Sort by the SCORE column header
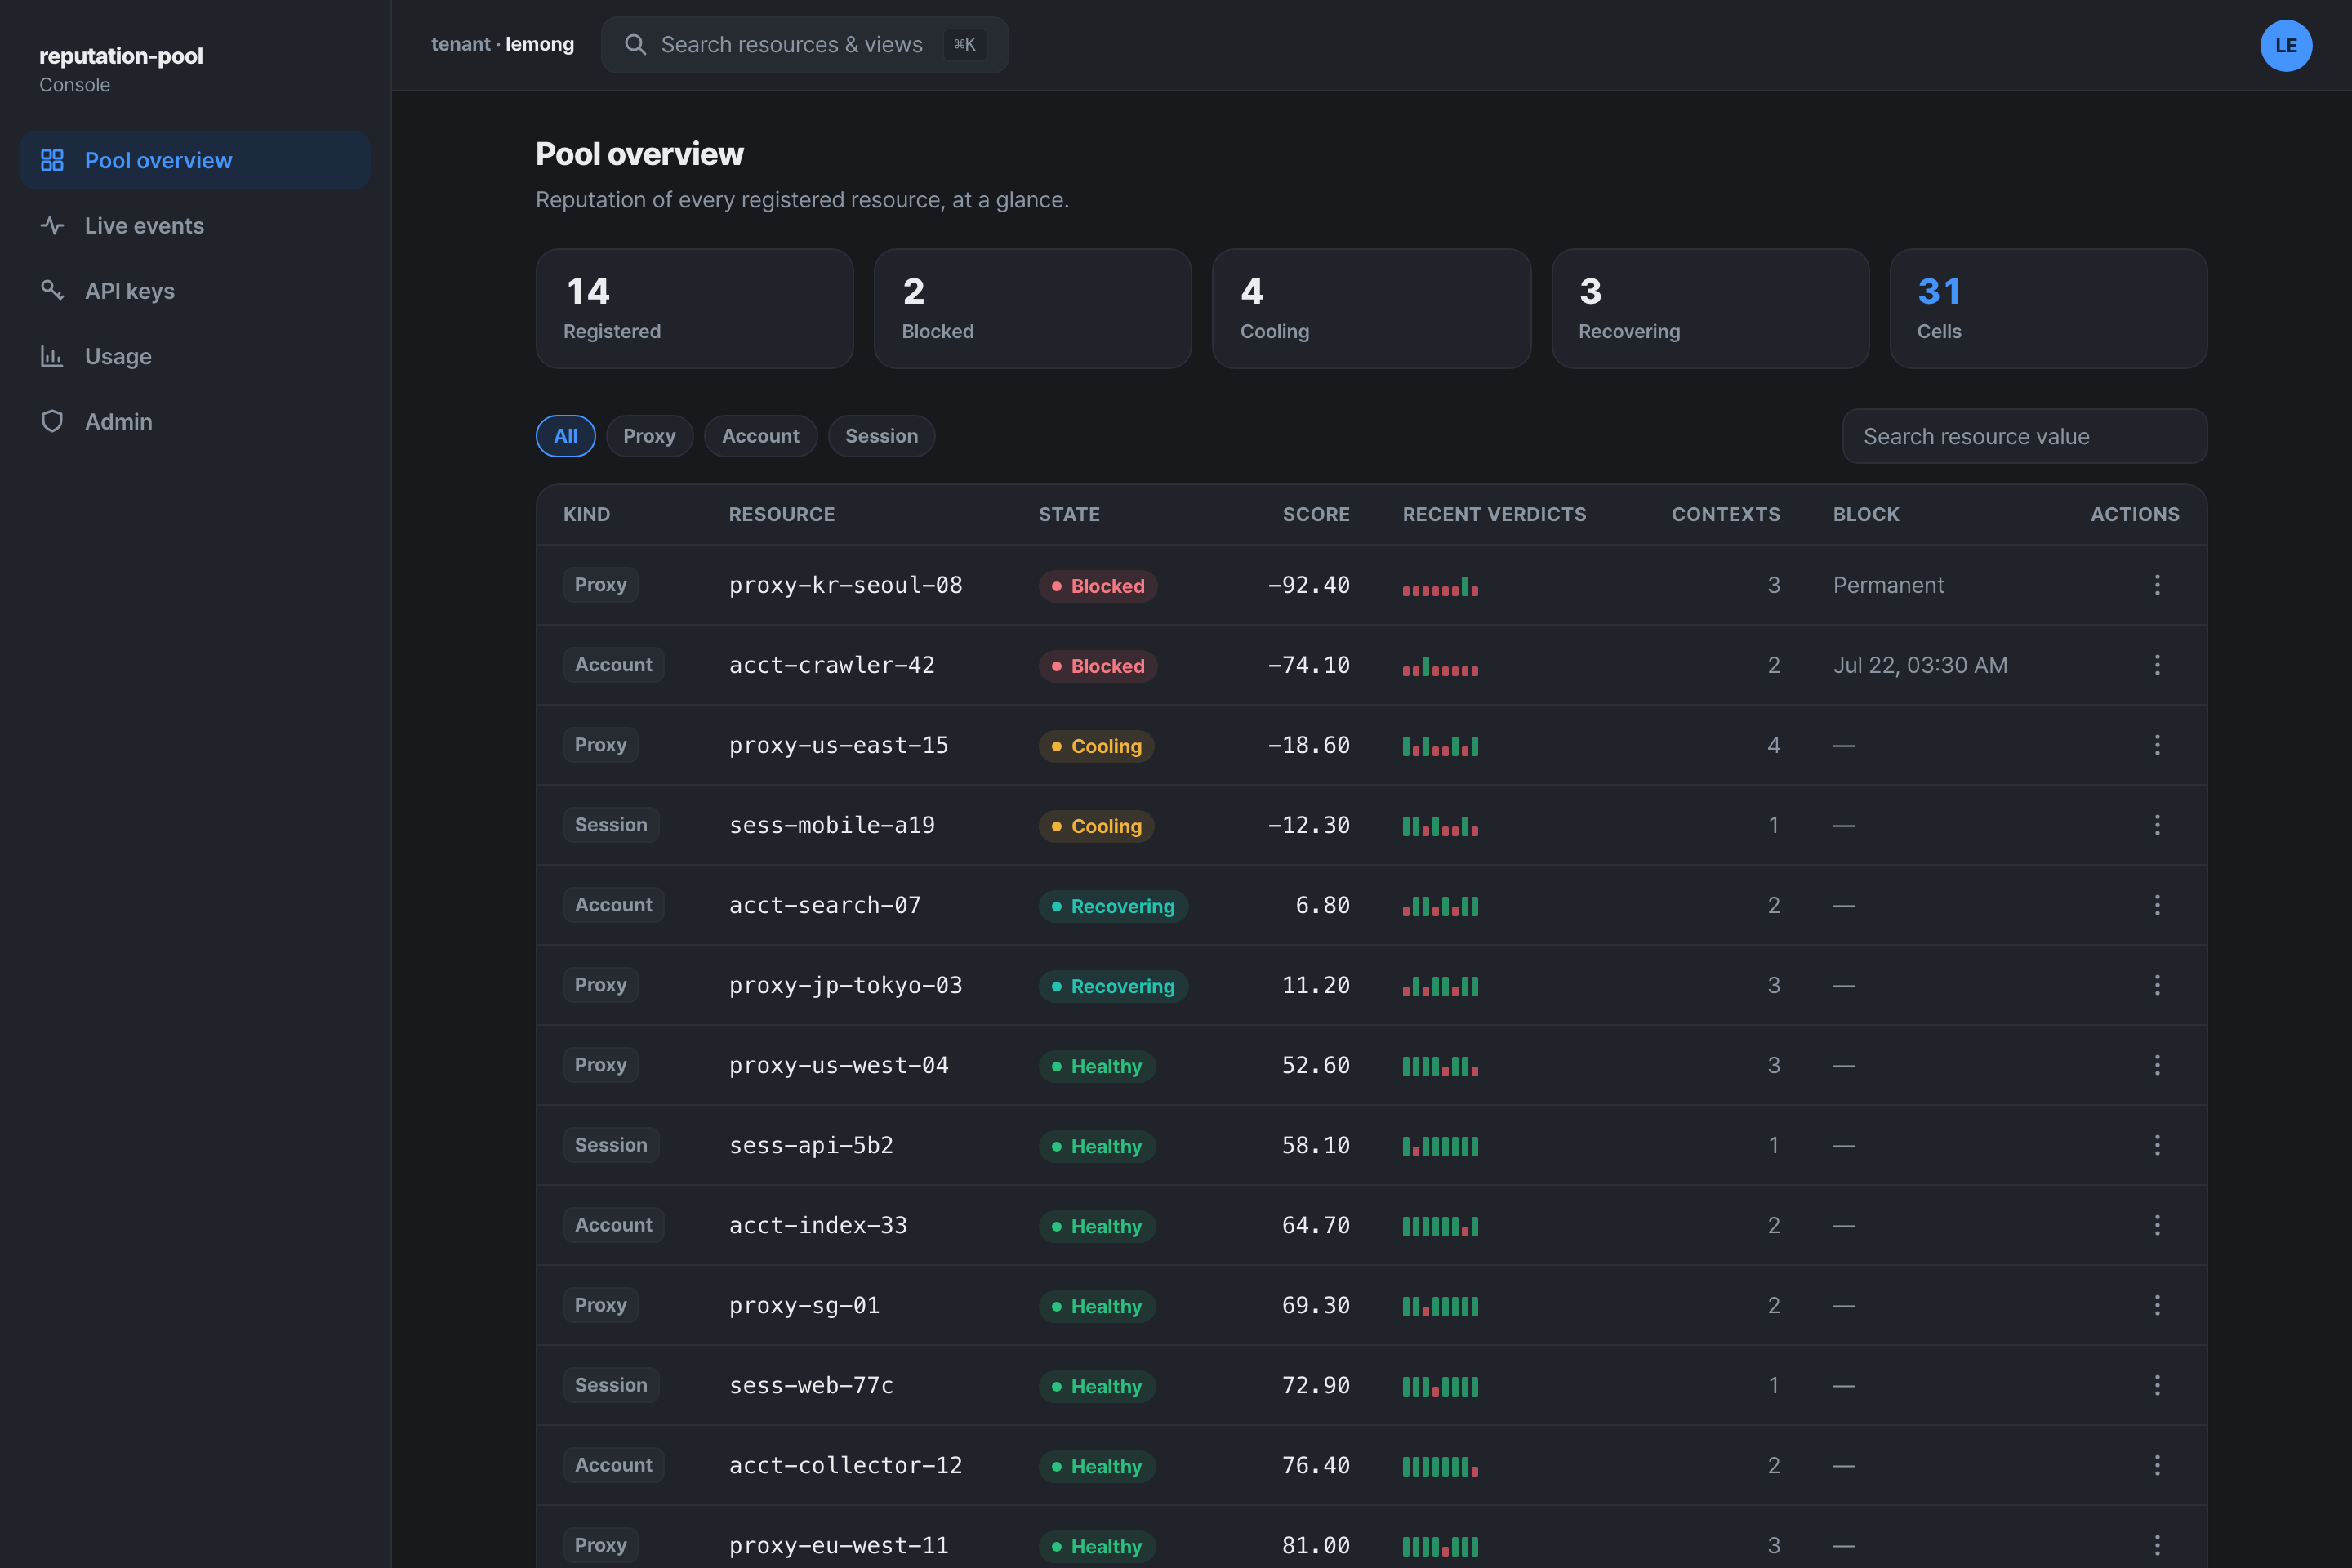This screenshot has height=1568, width=2352. pos(1316,514)
